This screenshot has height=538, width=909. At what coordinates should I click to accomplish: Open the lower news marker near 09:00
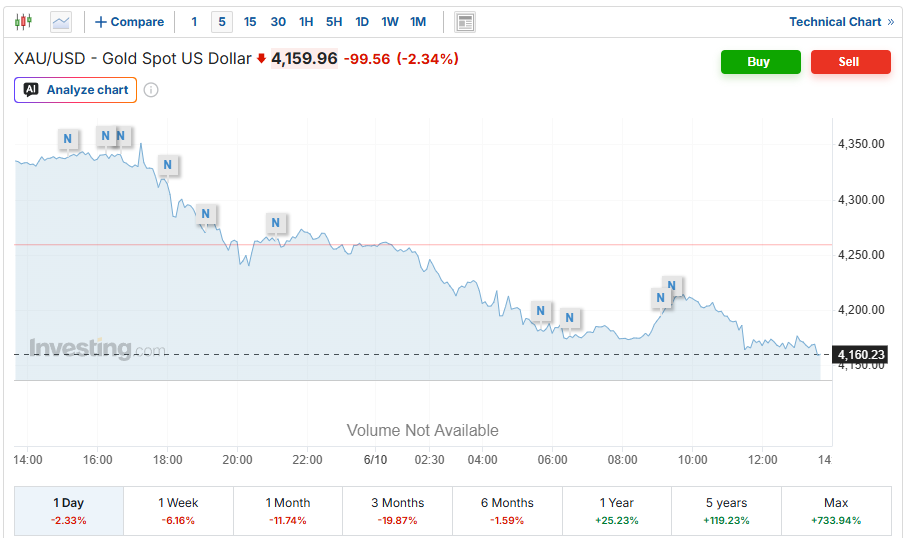point(660,298)
